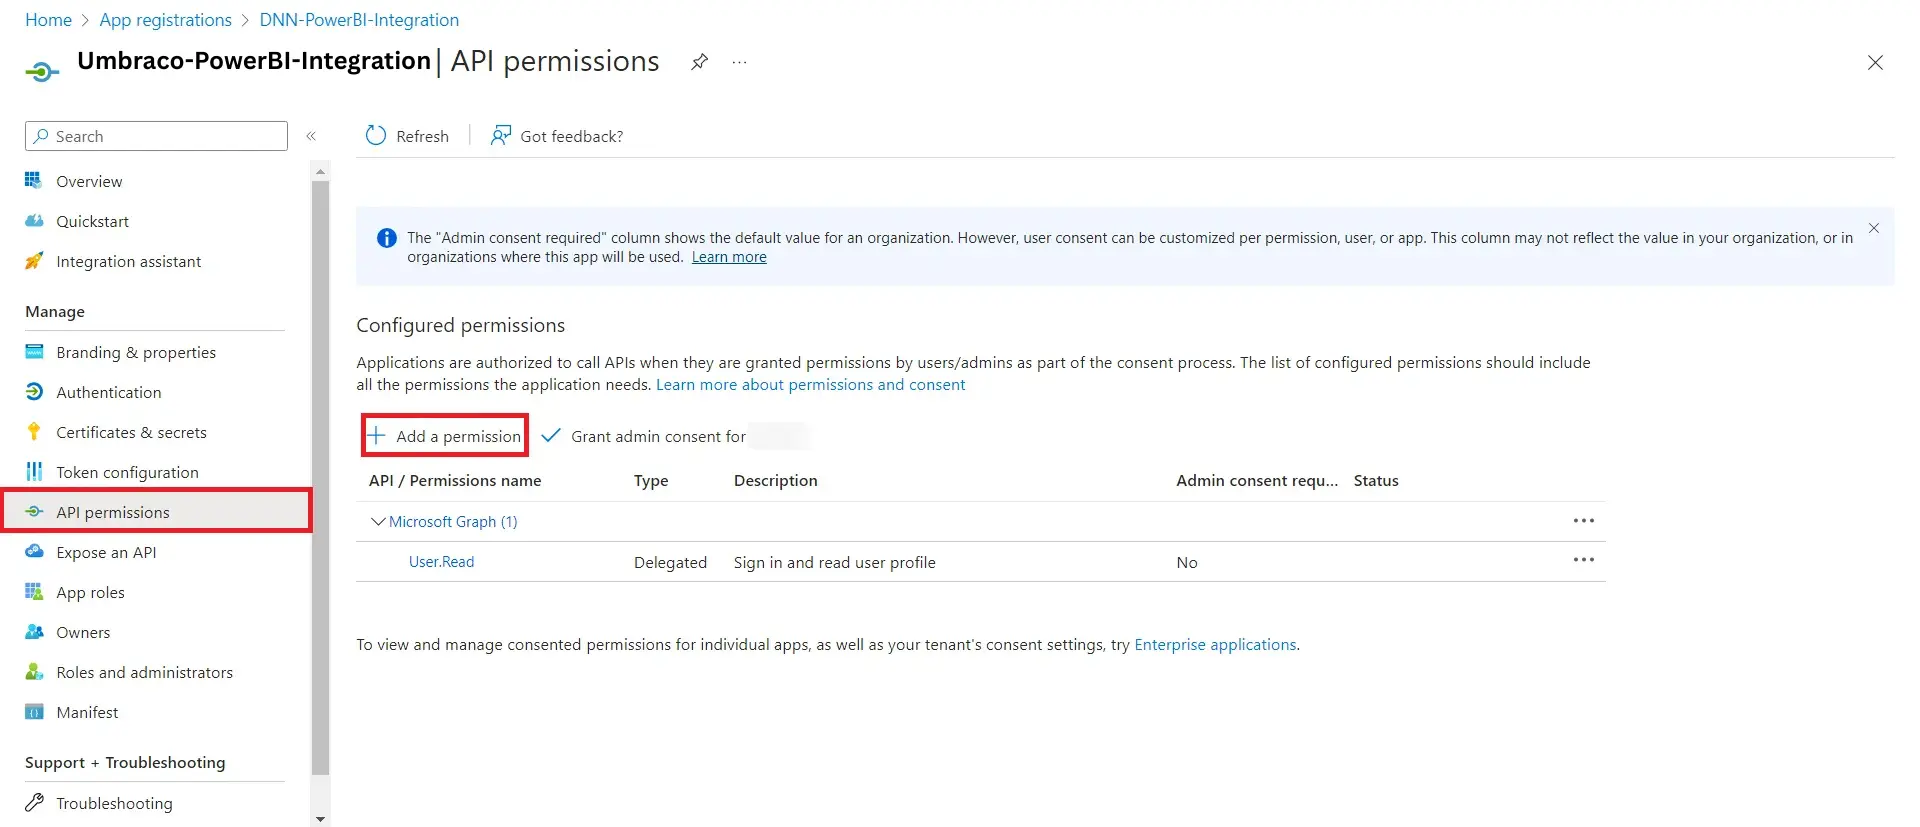Click the 'Delegated' type cell
The image size is (1920, 827).
click(x=670, y=562)
